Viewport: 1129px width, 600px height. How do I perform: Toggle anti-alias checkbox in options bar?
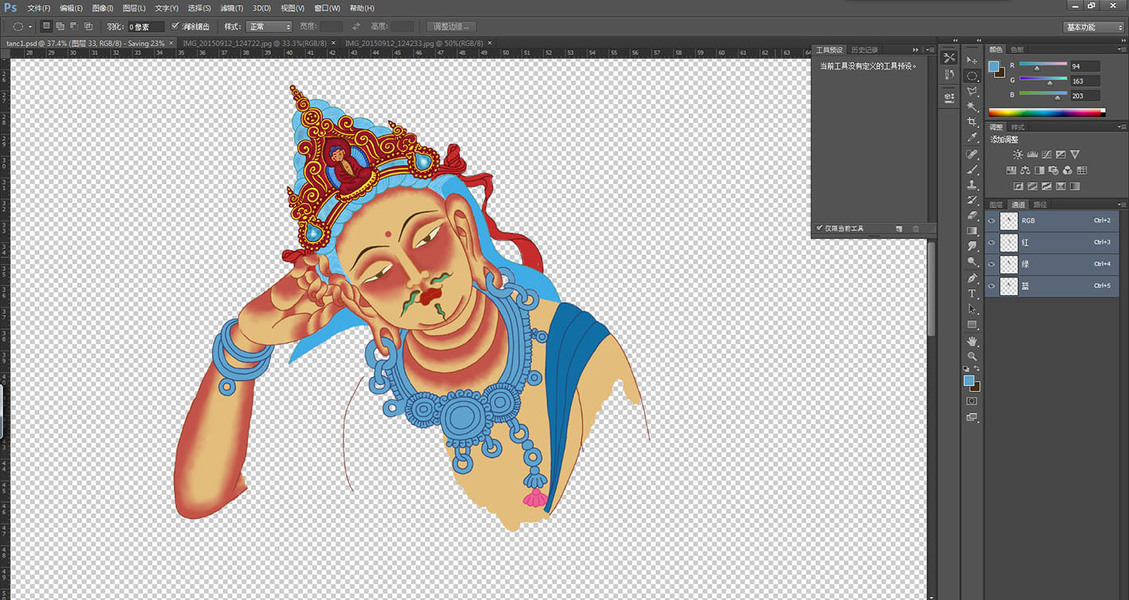pyautogui.click(x=175, y=27)
